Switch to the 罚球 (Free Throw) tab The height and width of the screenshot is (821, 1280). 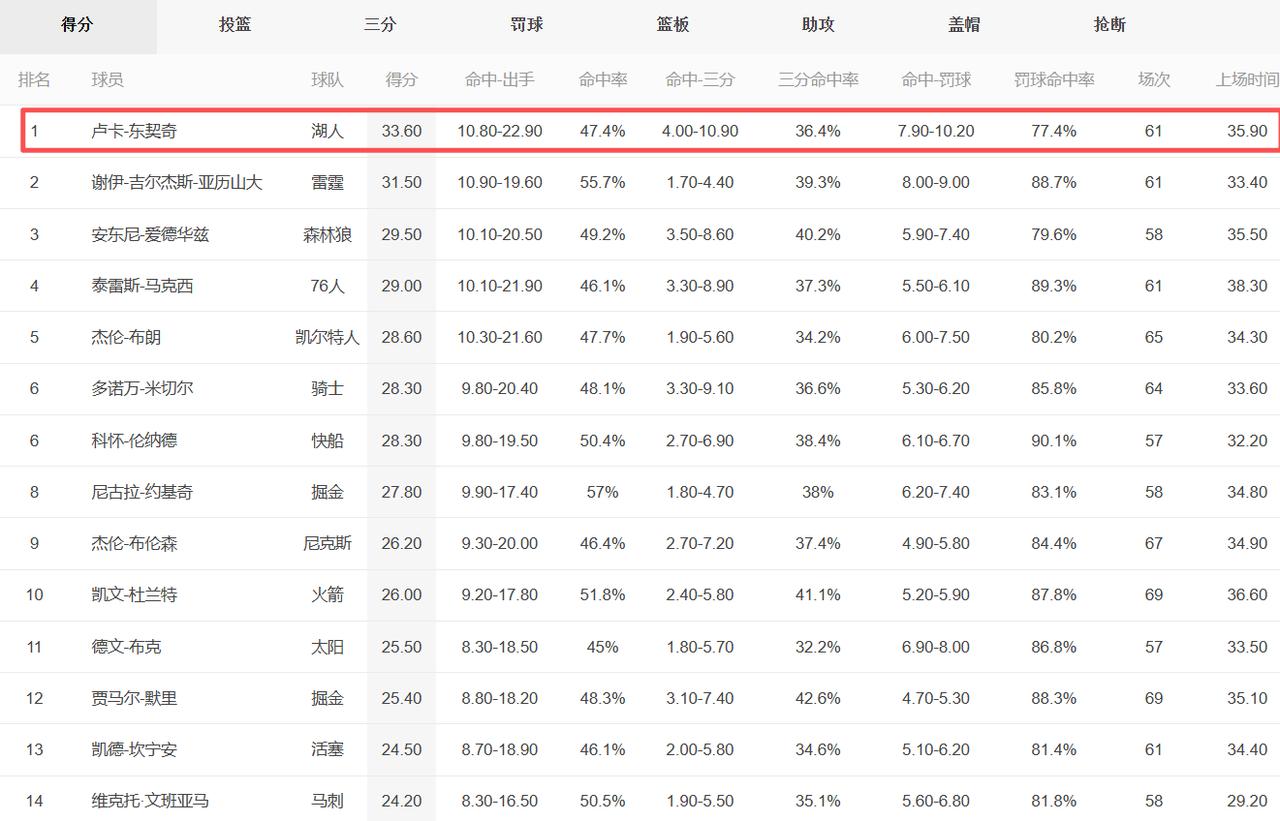point(525,26)
